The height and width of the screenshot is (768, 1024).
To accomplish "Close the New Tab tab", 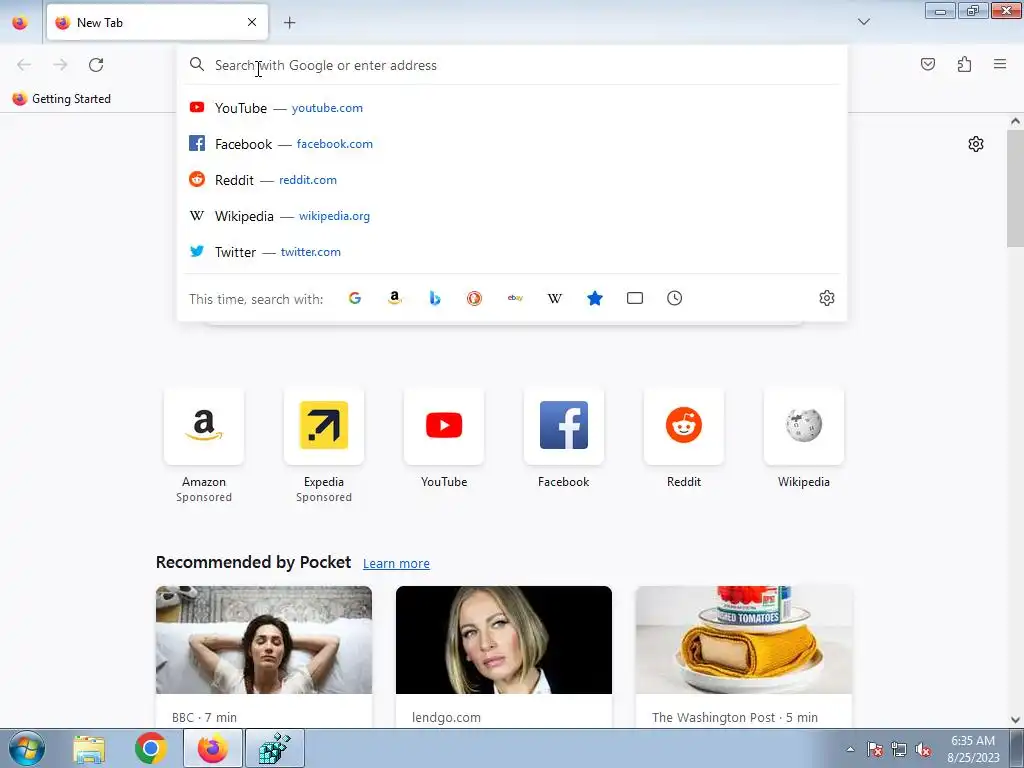I will click(252, 22).
